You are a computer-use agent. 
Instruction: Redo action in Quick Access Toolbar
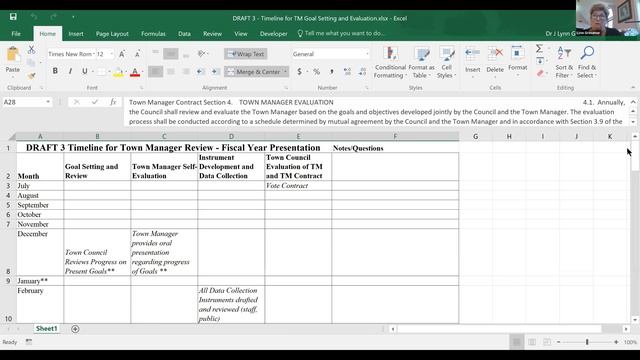[53, 17]
